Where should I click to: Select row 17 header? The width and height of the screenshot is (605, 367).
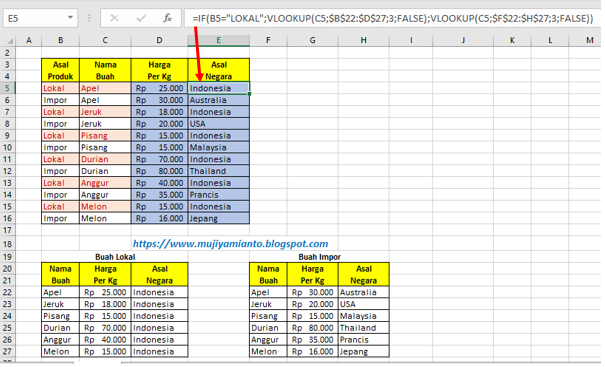[8, 230]
